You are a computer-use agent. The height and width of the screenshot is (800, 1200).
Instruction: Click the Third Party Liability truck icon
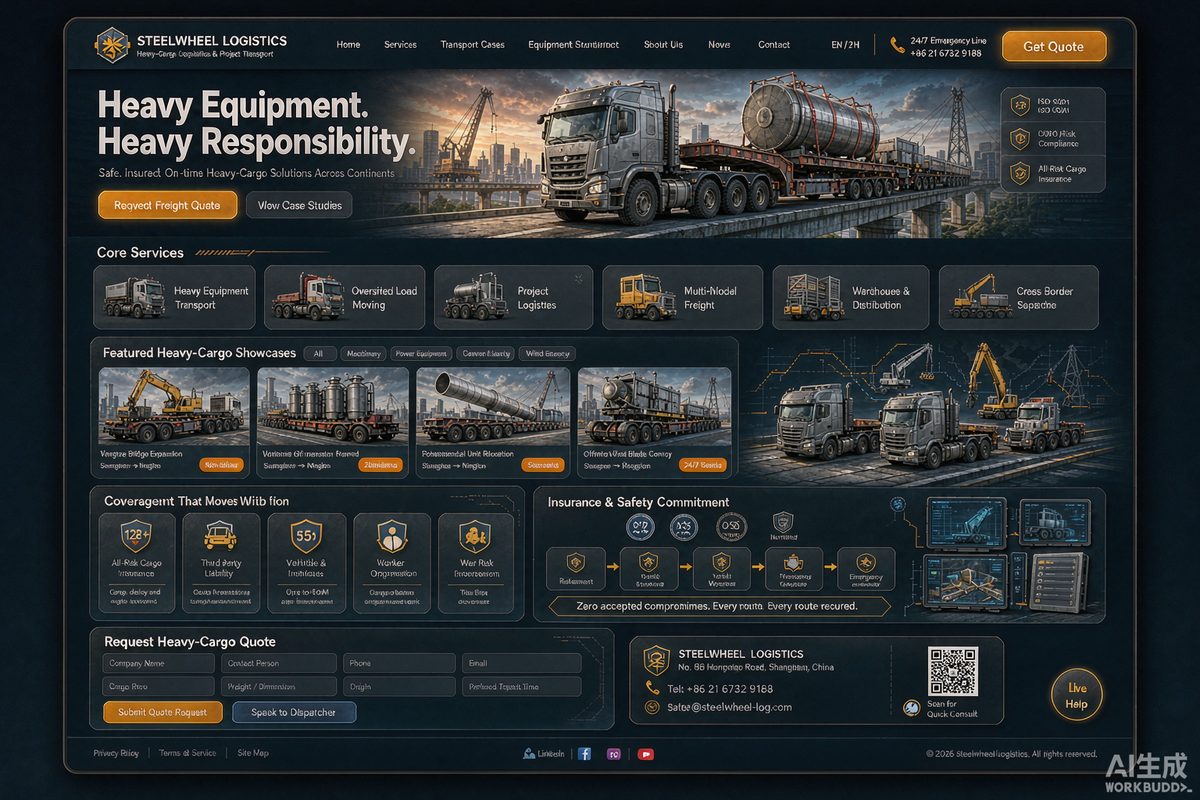[220, 536]
